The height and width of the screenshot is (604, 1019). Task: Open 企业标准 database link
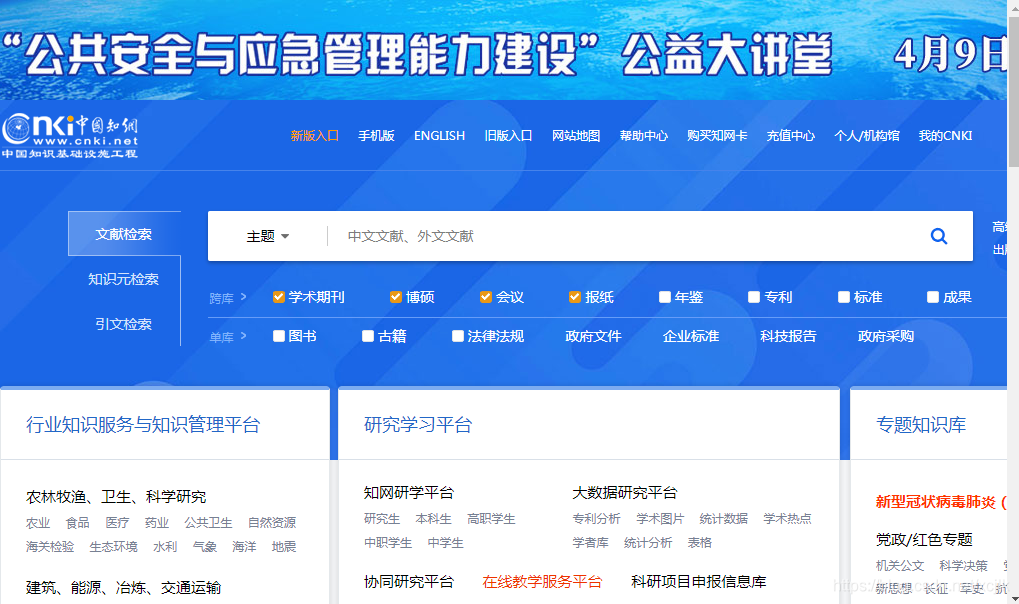point(691,336)
